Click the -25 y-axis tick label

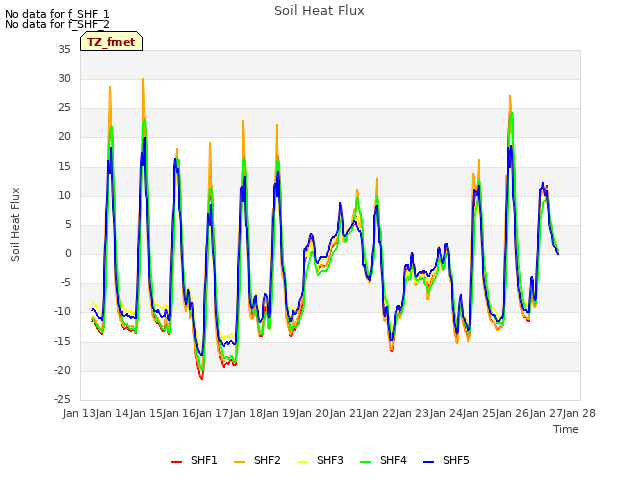62,399
